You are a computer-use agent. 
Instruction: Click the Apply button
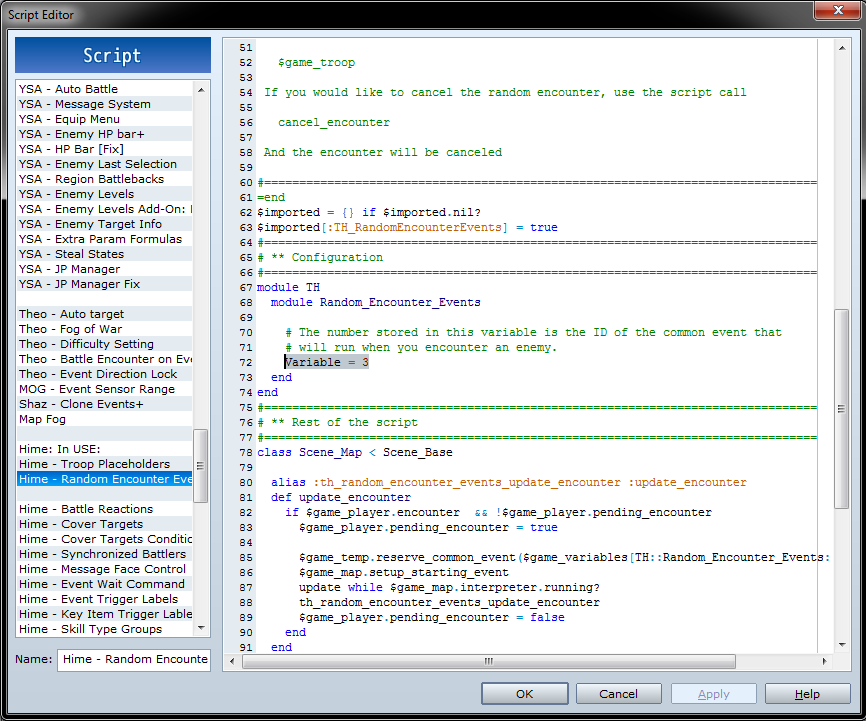point(714,693)
